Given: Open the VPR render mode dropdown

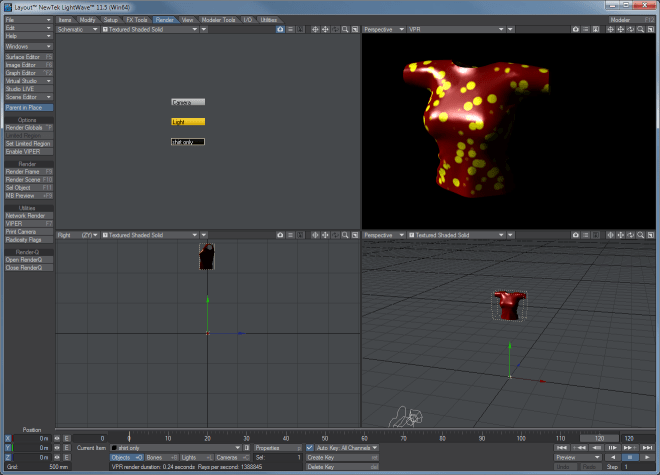Looking at the screenshot, I should click(456, 29).
